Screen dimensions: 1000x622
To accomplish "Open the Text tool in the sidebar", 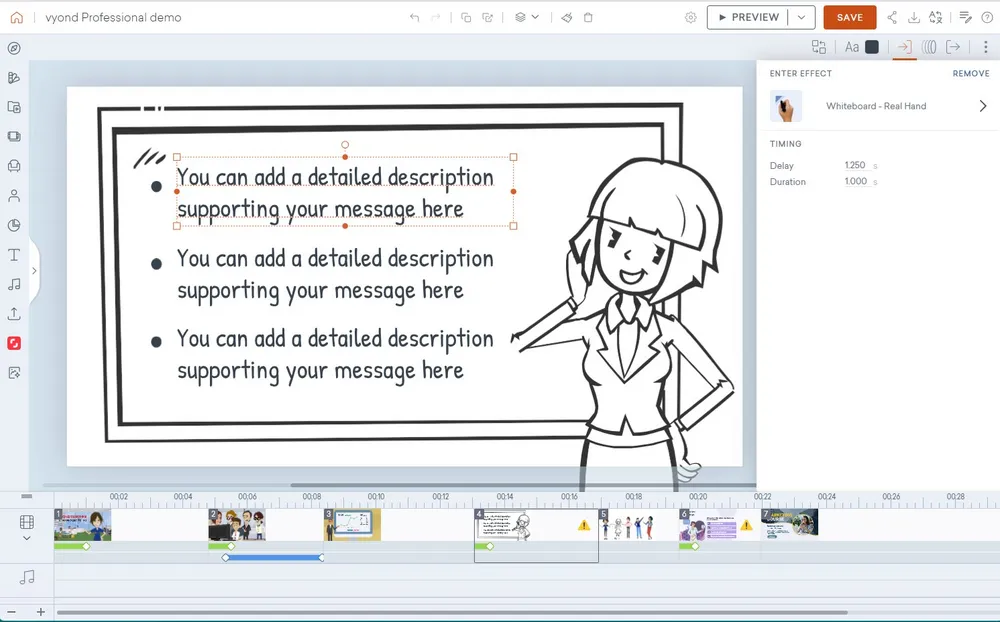I will coord(14,255).
